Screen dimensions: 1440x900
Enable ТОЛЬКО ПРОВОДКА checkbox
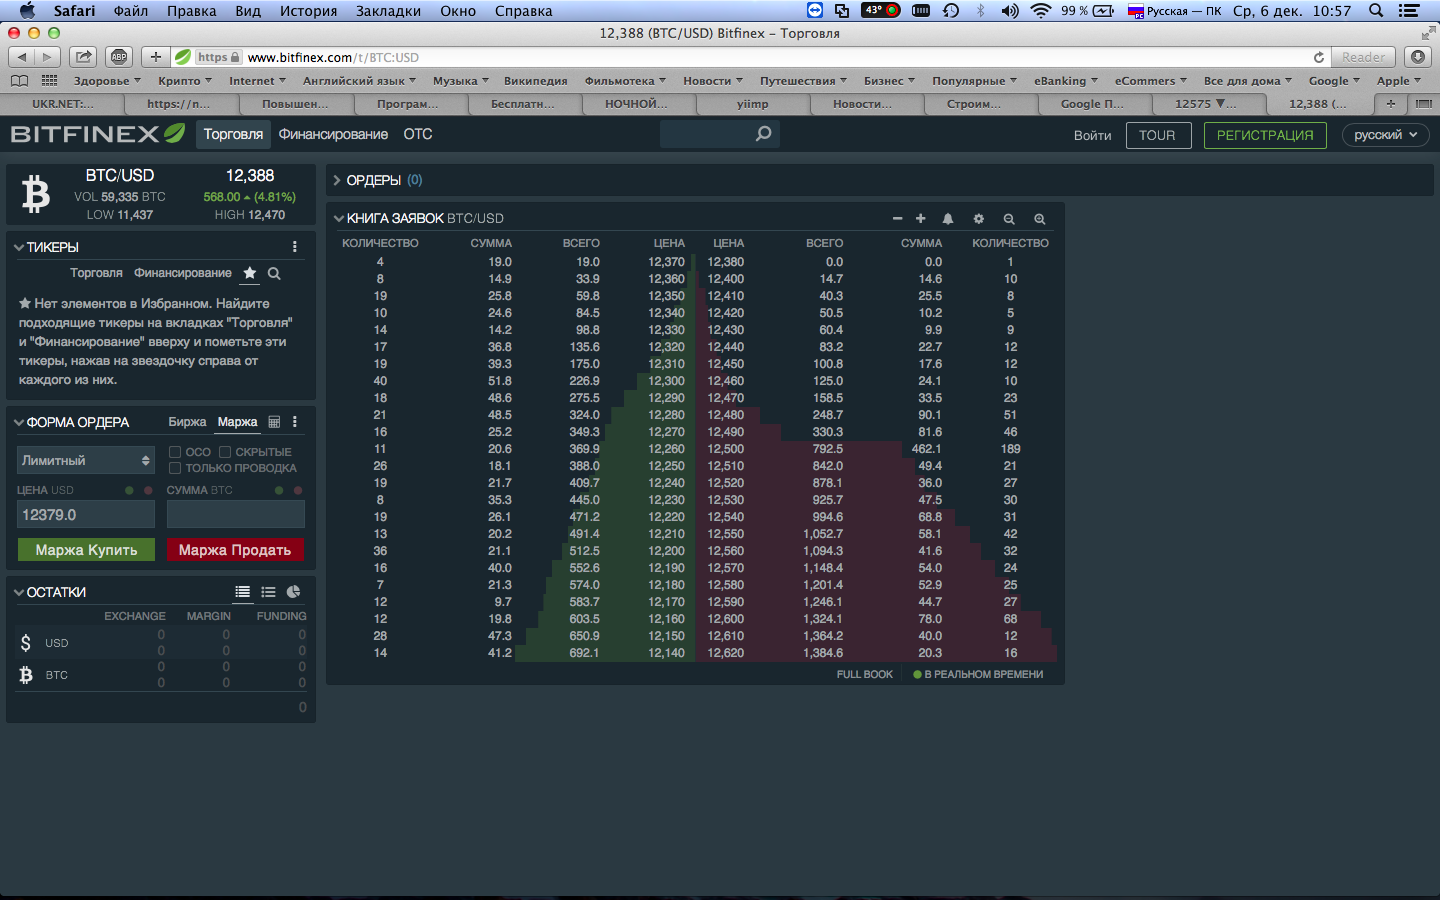click(x=175, y=468)
